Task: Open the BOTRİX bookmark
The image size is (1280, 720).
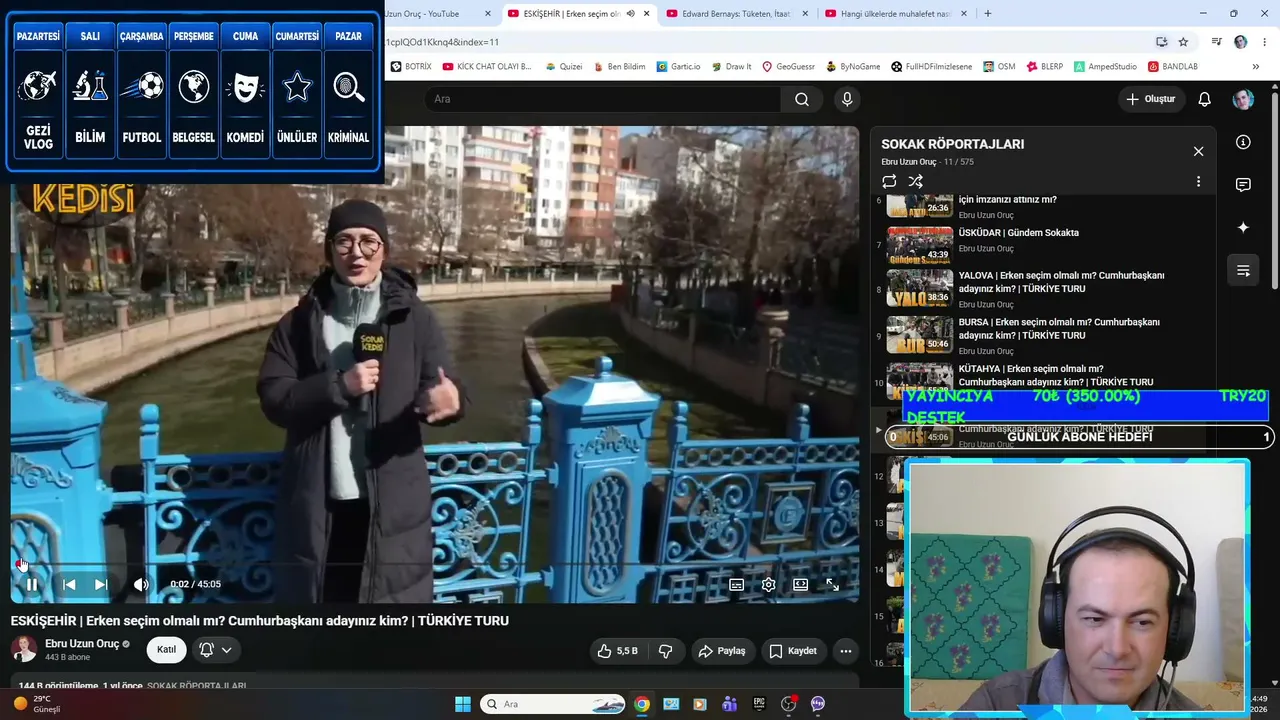Action: (x=411, y=67)
